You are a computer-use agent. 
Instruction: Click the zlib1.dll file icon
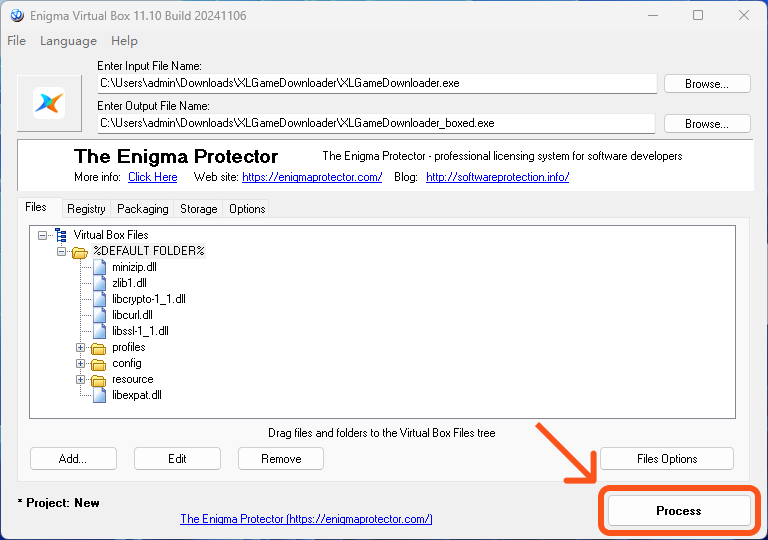99,283
